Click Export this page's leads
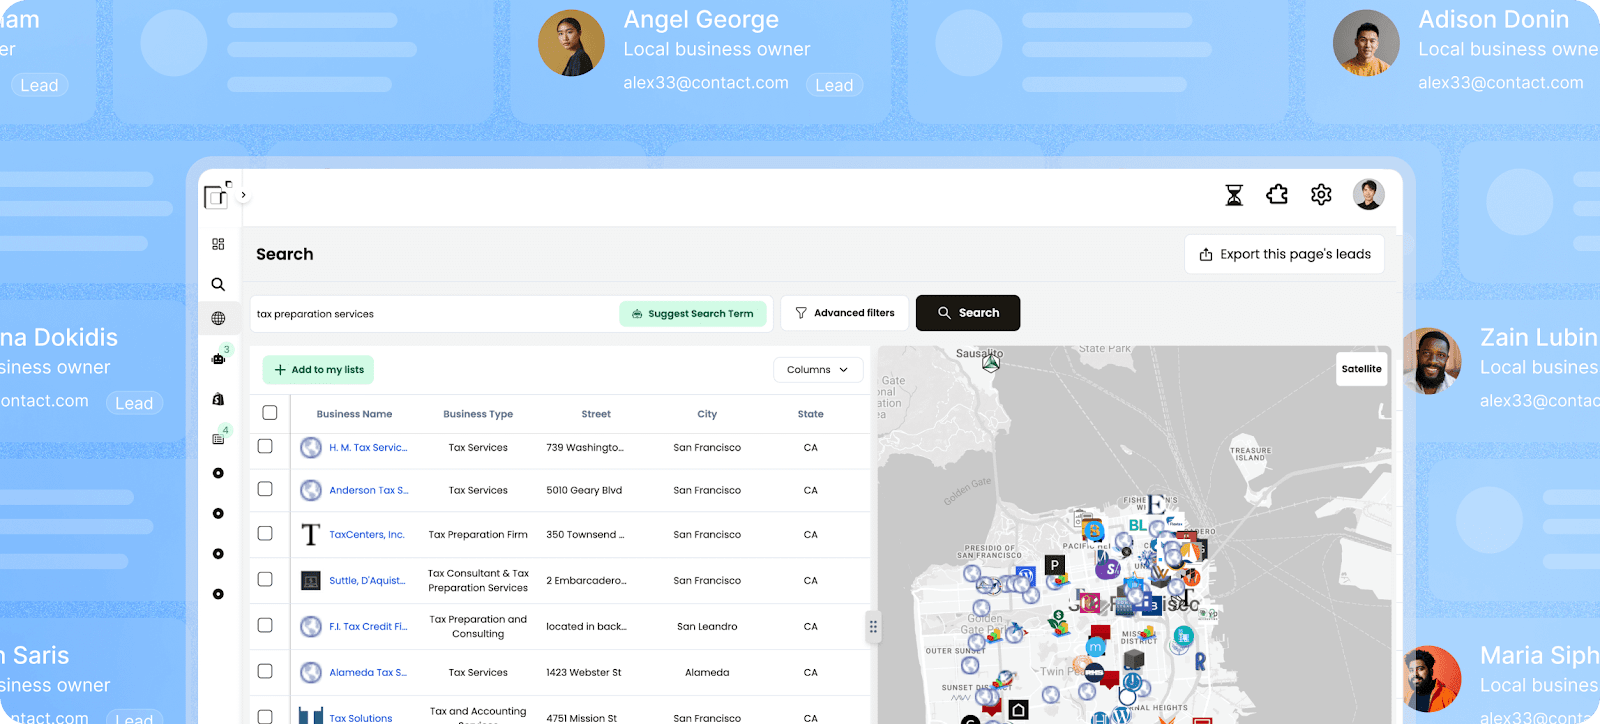1600x724 pixels. click(1285, 254)
